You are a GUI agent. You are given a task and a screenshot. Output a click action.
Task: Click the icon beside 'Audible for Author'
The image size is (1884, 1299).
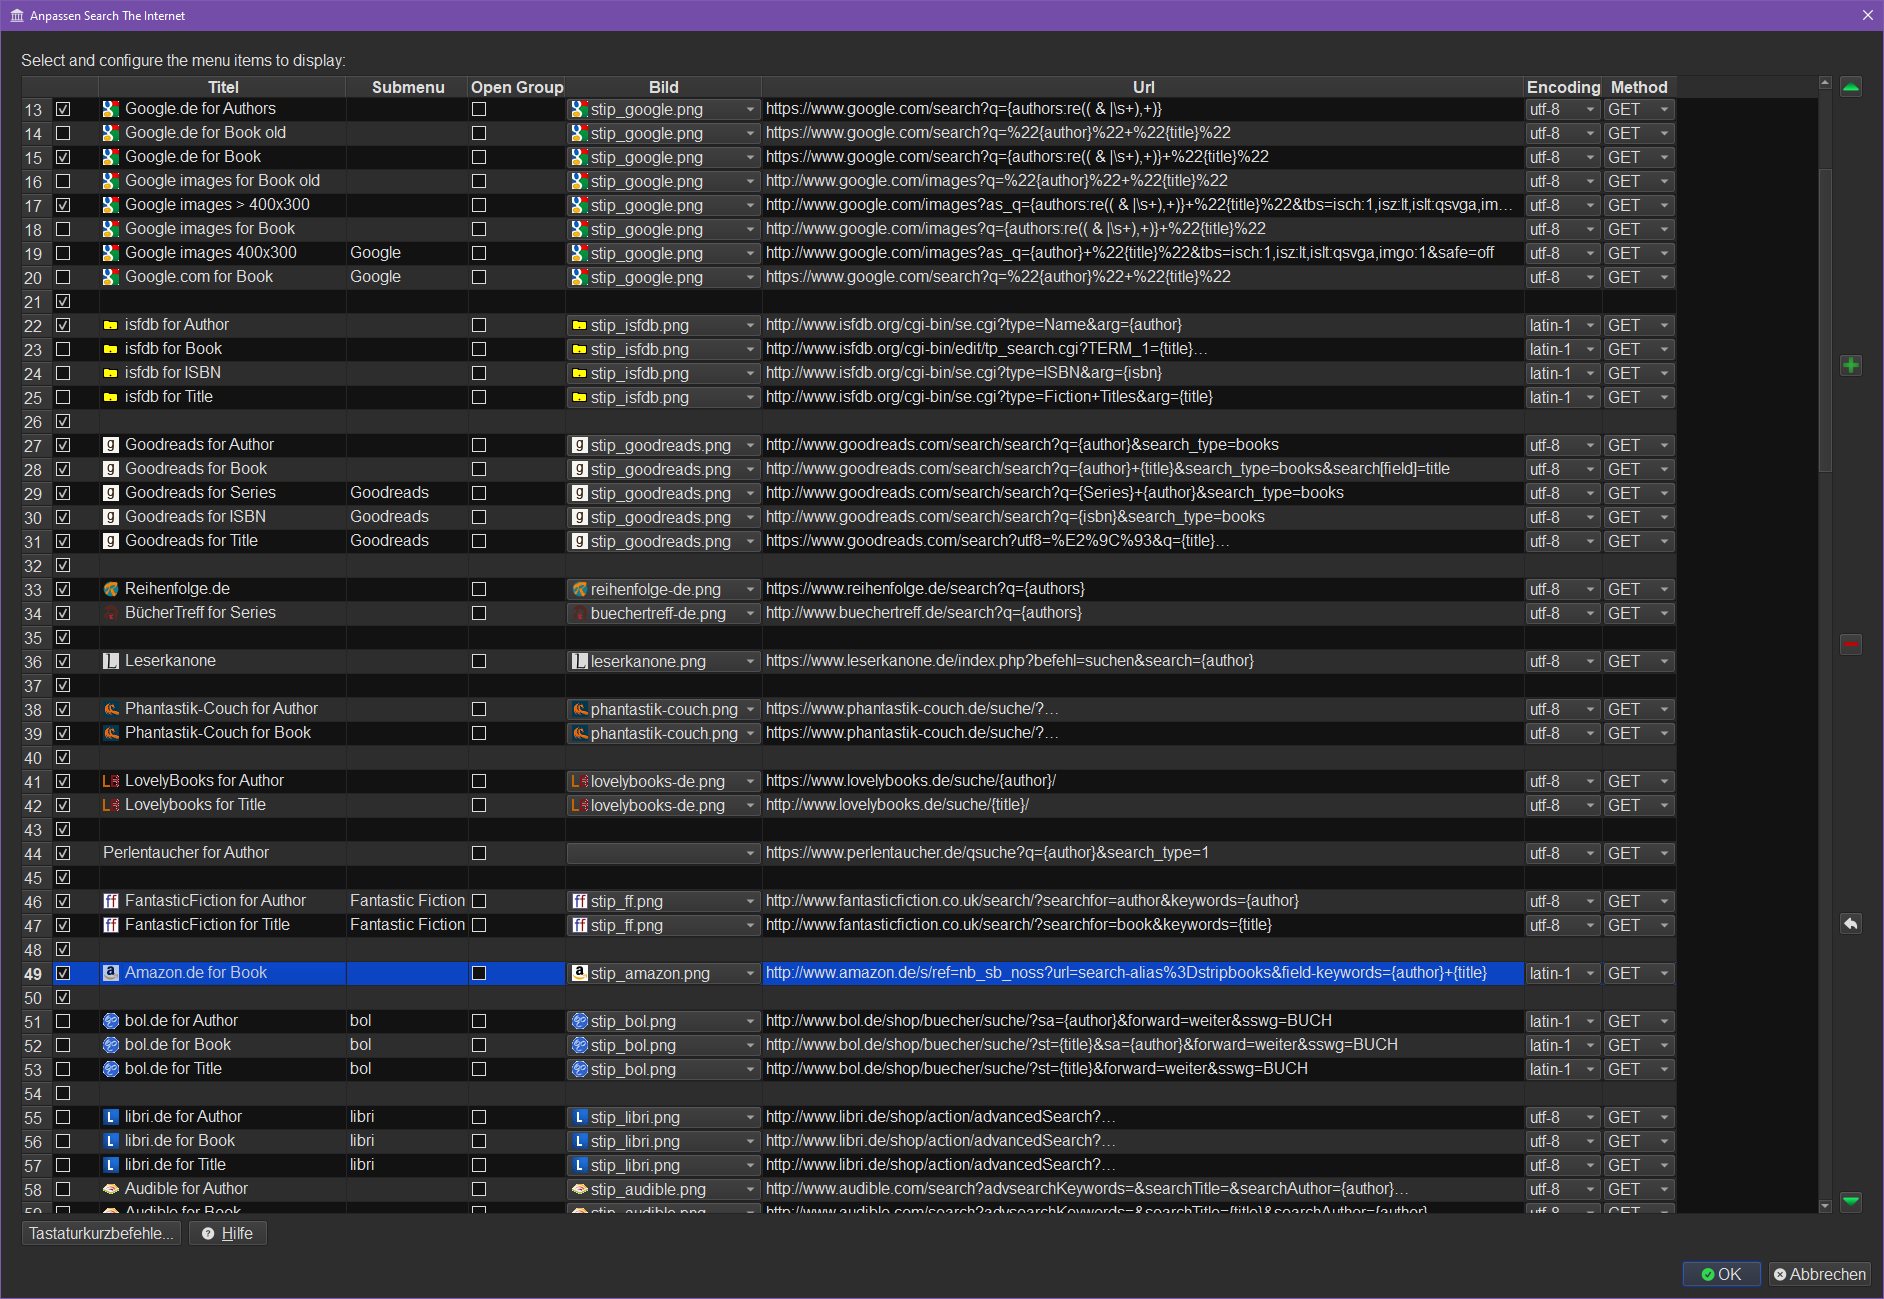point(111,1189)
